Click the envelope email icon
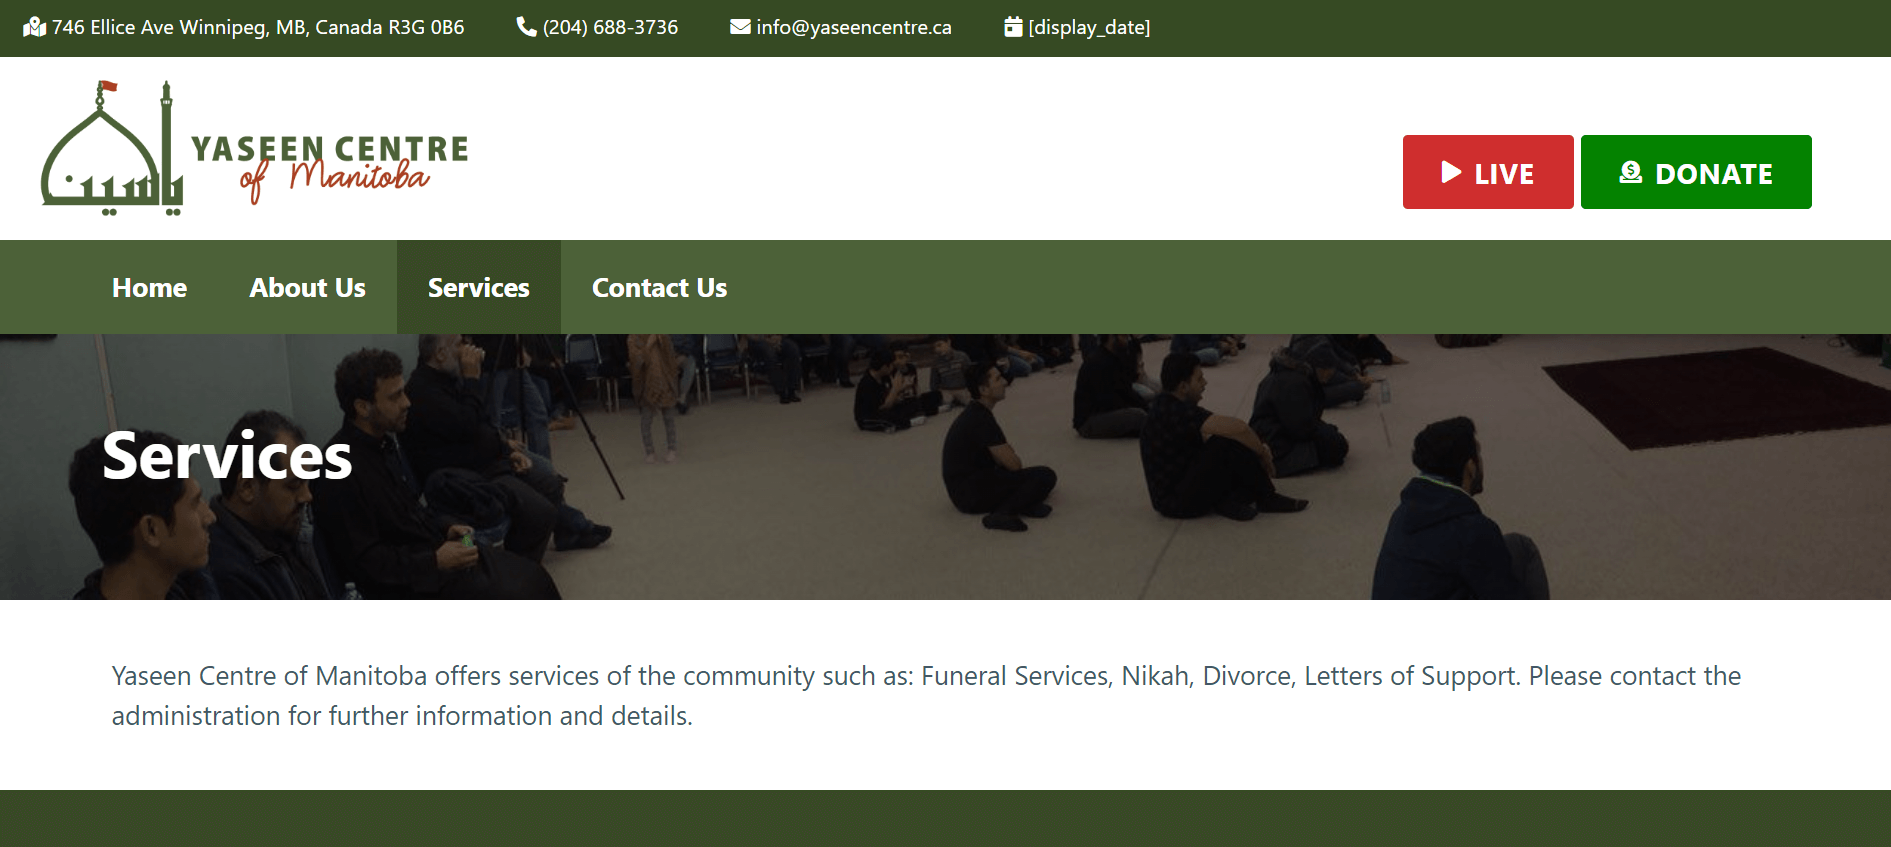The height and width of the screenshot is (847, 1891). [740, 27]
